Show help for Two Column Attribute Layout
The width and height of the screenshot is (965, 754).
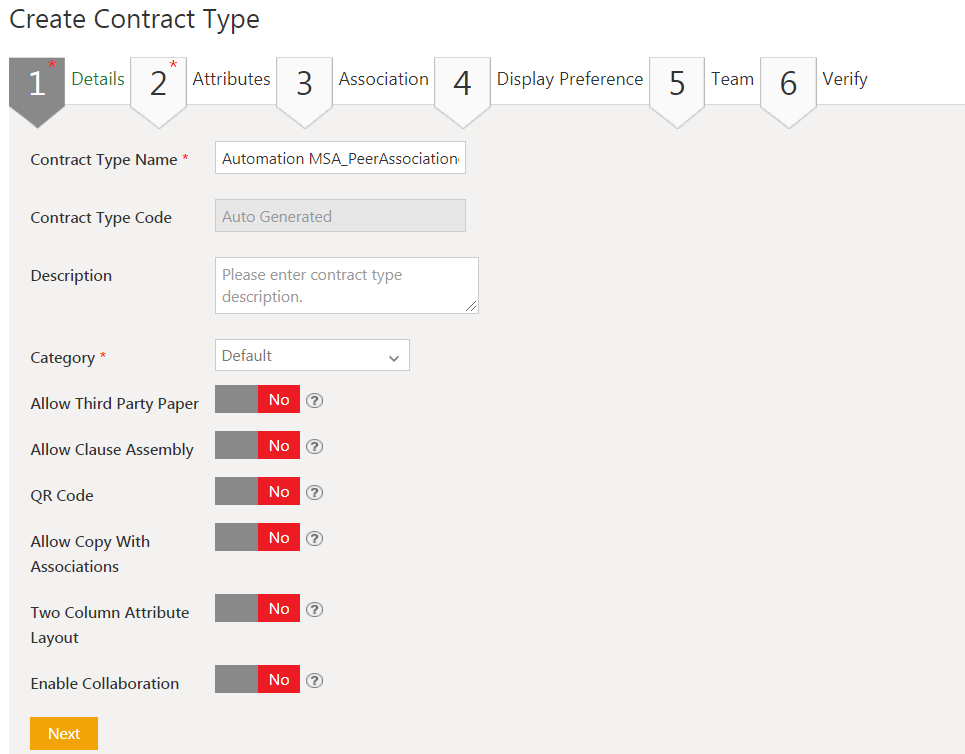pyautogui.click(x=314, y=610)
